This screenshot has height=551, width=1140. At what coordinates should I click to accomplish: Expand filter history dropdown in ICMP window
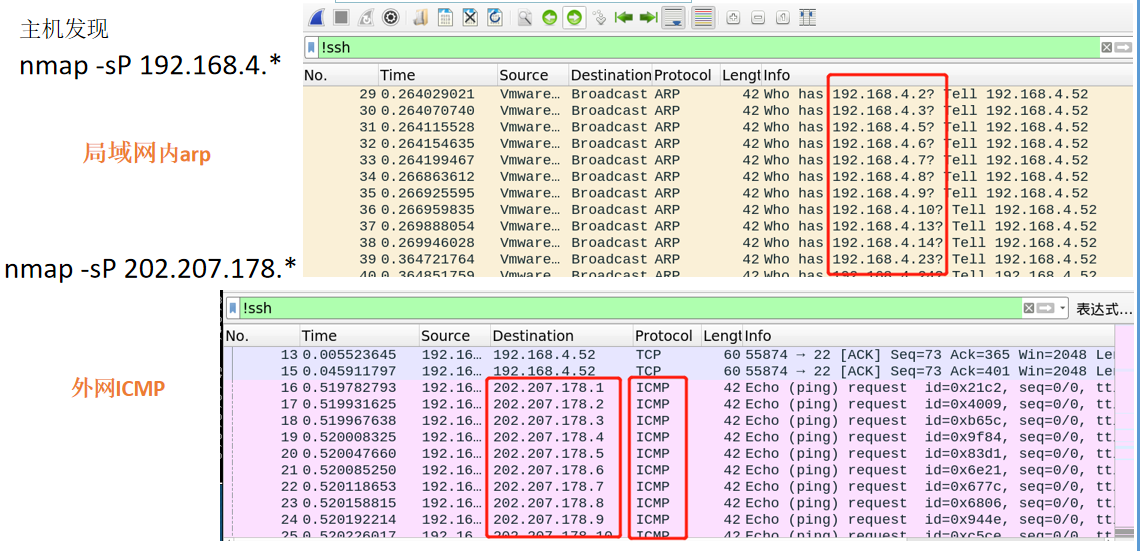(x=1063, y=308)
